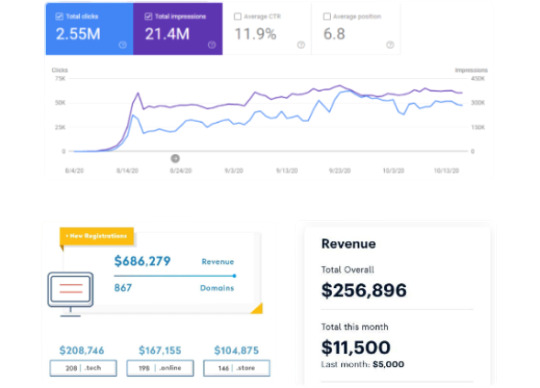
Task: Select the .tech domain box
Action: point(83,368)
